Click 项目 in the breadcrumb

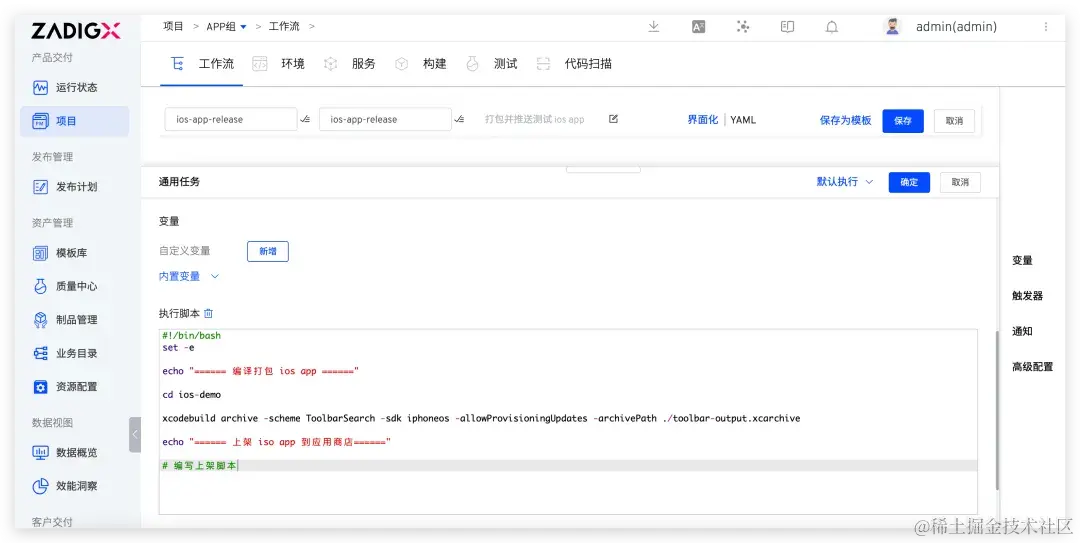pos(173,27)
